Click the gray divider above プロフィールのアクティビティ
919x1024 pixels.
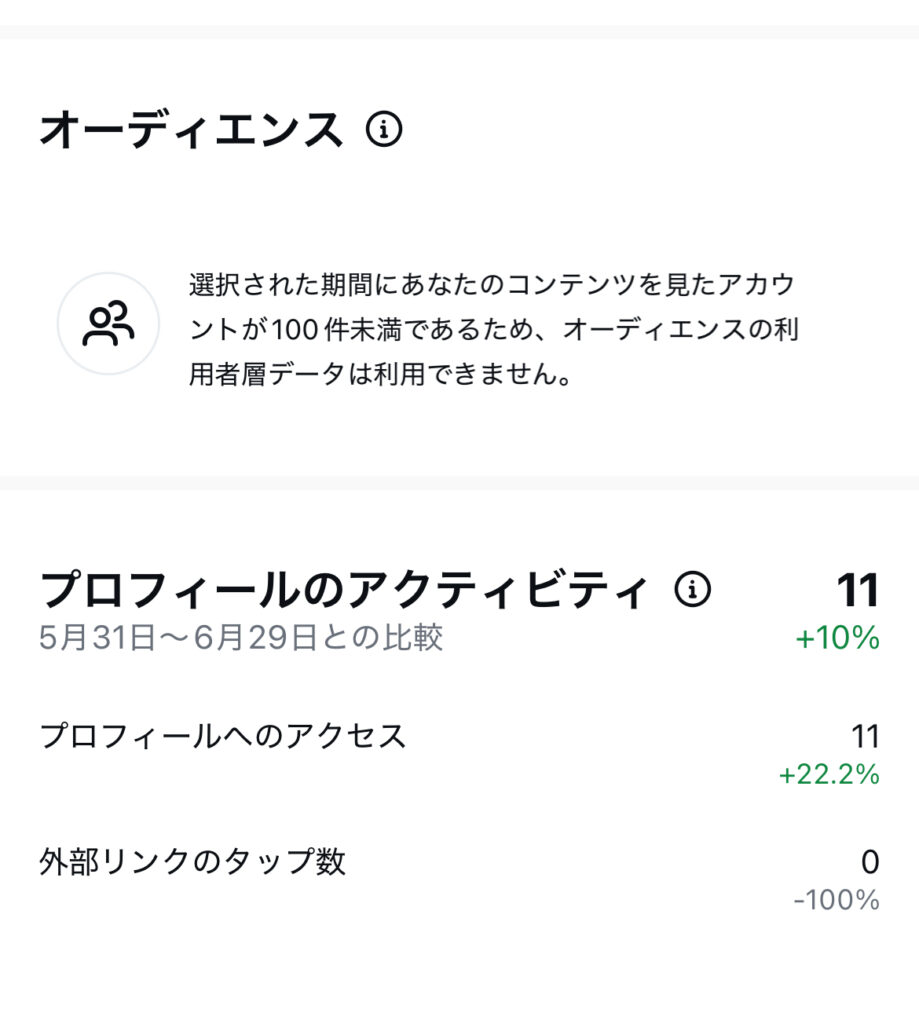pyautogui.click(x=459, y=483)
